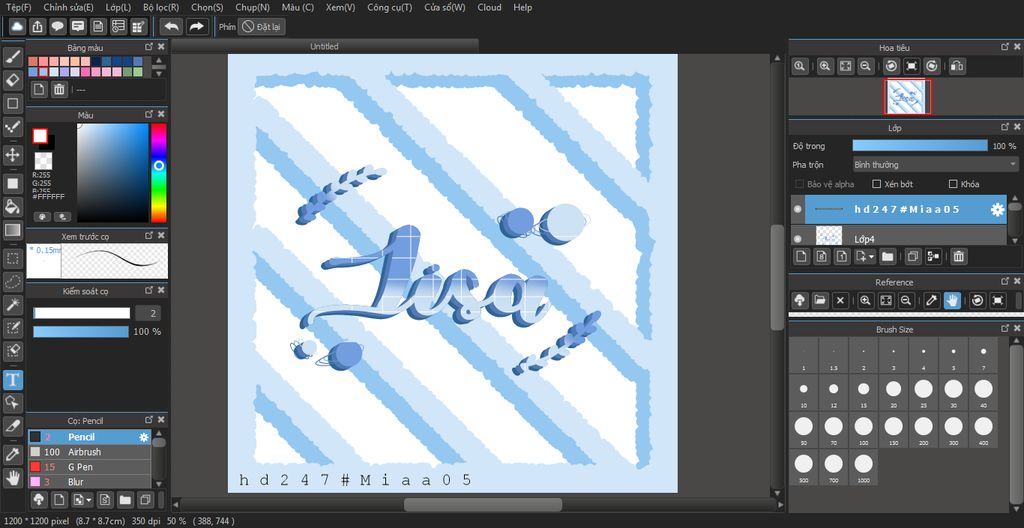The image size is (1024, 528).
Task: Open settings gear of hd247#Miaa05 layer
Action: 997,209
